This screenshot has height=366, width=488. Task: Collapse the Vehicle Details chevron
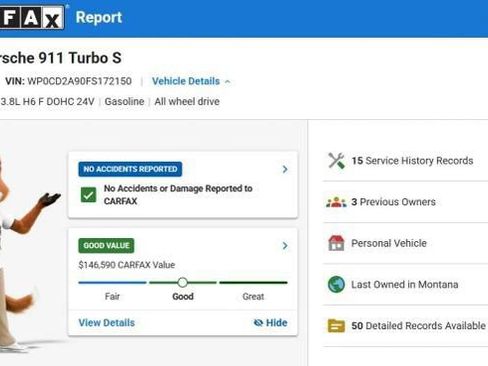(x=228, y=82)
